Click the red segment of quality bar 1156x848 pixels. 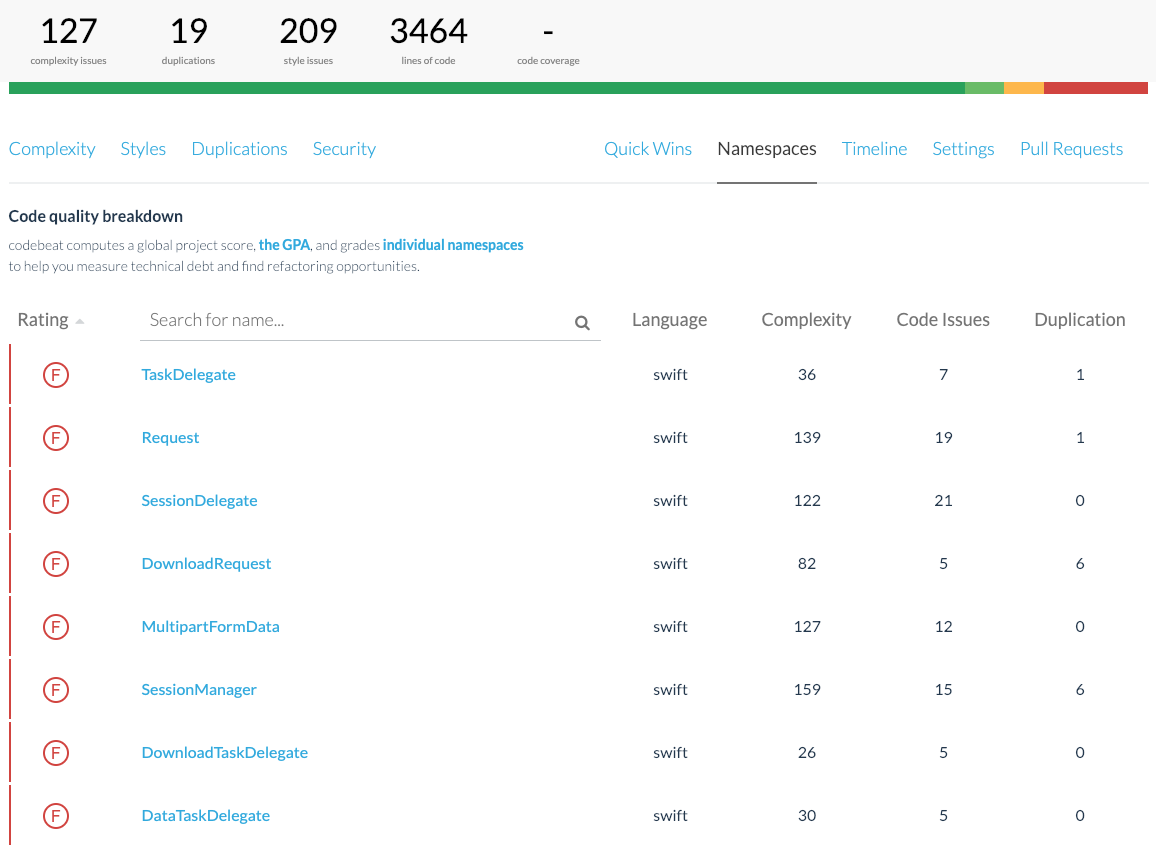point(1095,88)
